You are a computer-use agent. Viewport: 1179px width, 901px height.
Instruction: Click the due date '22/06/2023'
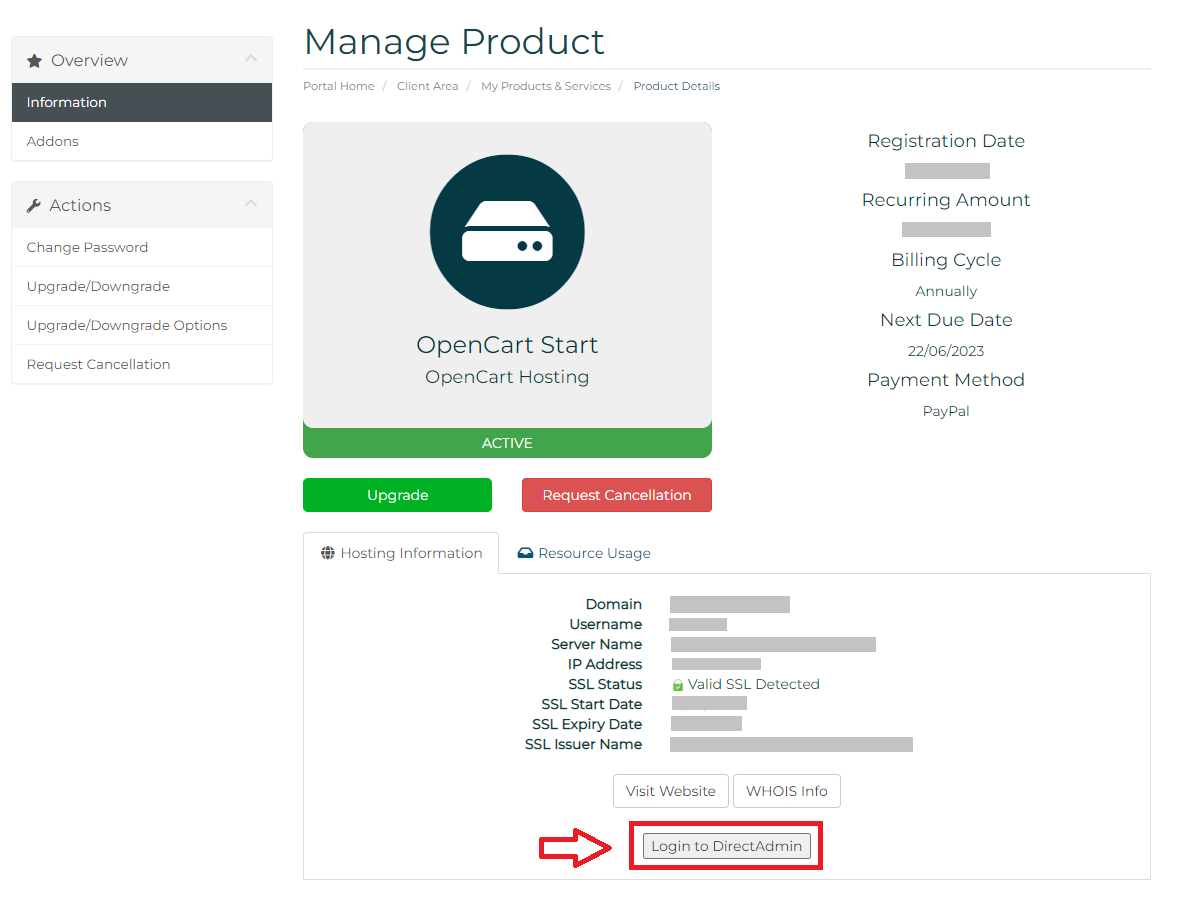coord(946,351)
